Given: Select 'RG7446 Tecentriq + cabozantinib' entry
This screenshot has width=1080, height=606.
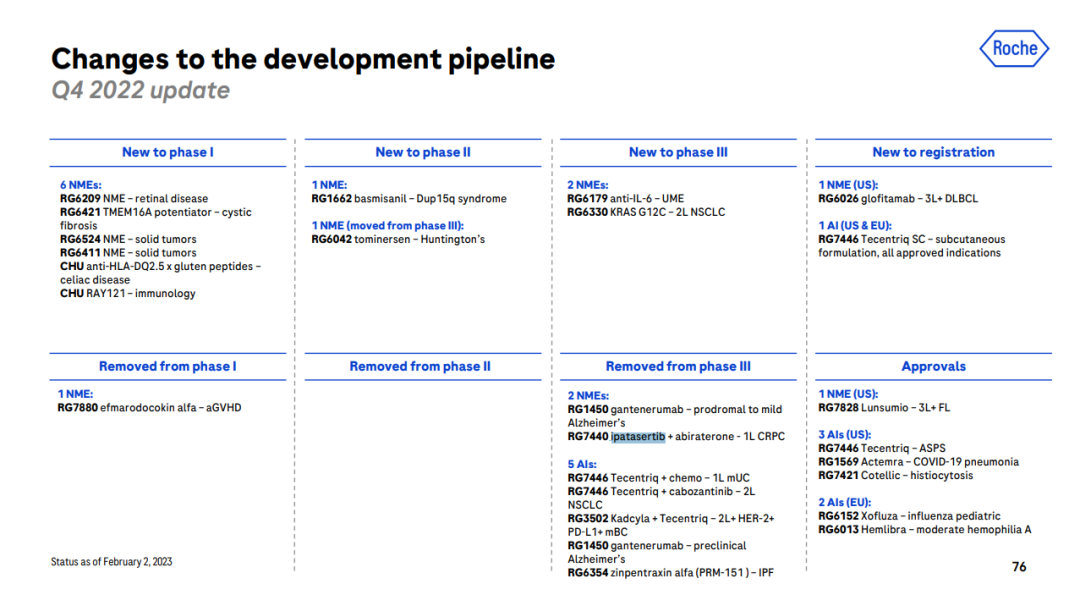Looking at the screenshot, I should pos(661,498).
